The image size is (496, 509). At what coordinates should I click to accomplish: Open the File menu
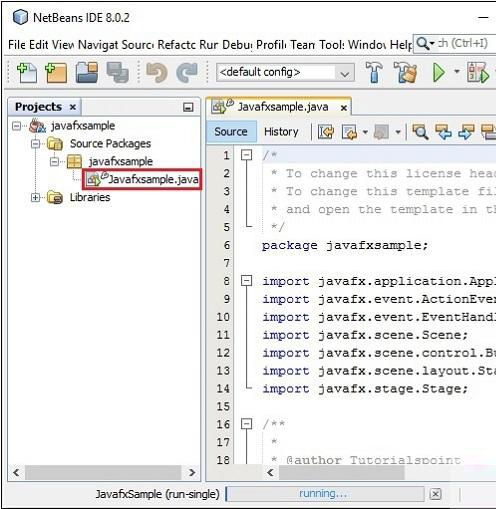tap(17, 44)
